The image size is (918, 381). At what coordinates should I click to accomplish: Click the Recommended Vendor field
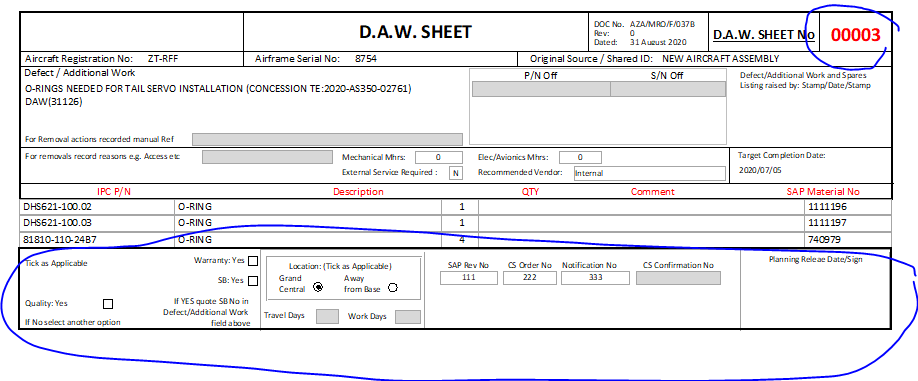click(x=649, y=173)
